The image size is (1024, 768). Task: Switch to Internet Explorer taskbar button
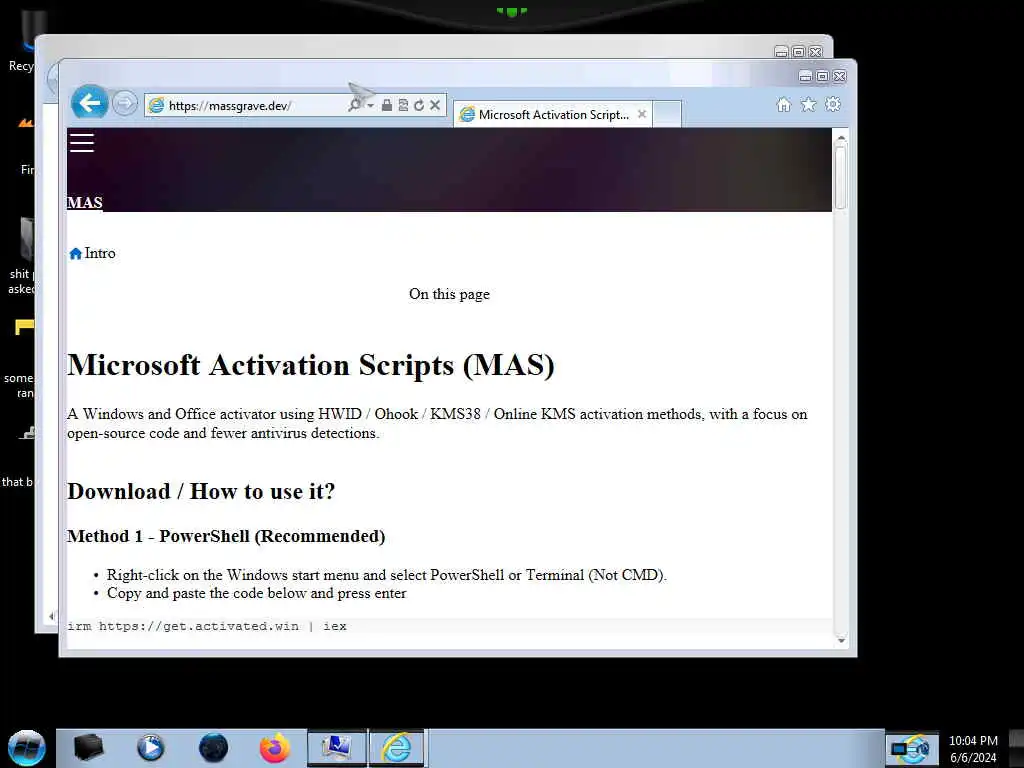pyautogui.click(x=397, y=748)
